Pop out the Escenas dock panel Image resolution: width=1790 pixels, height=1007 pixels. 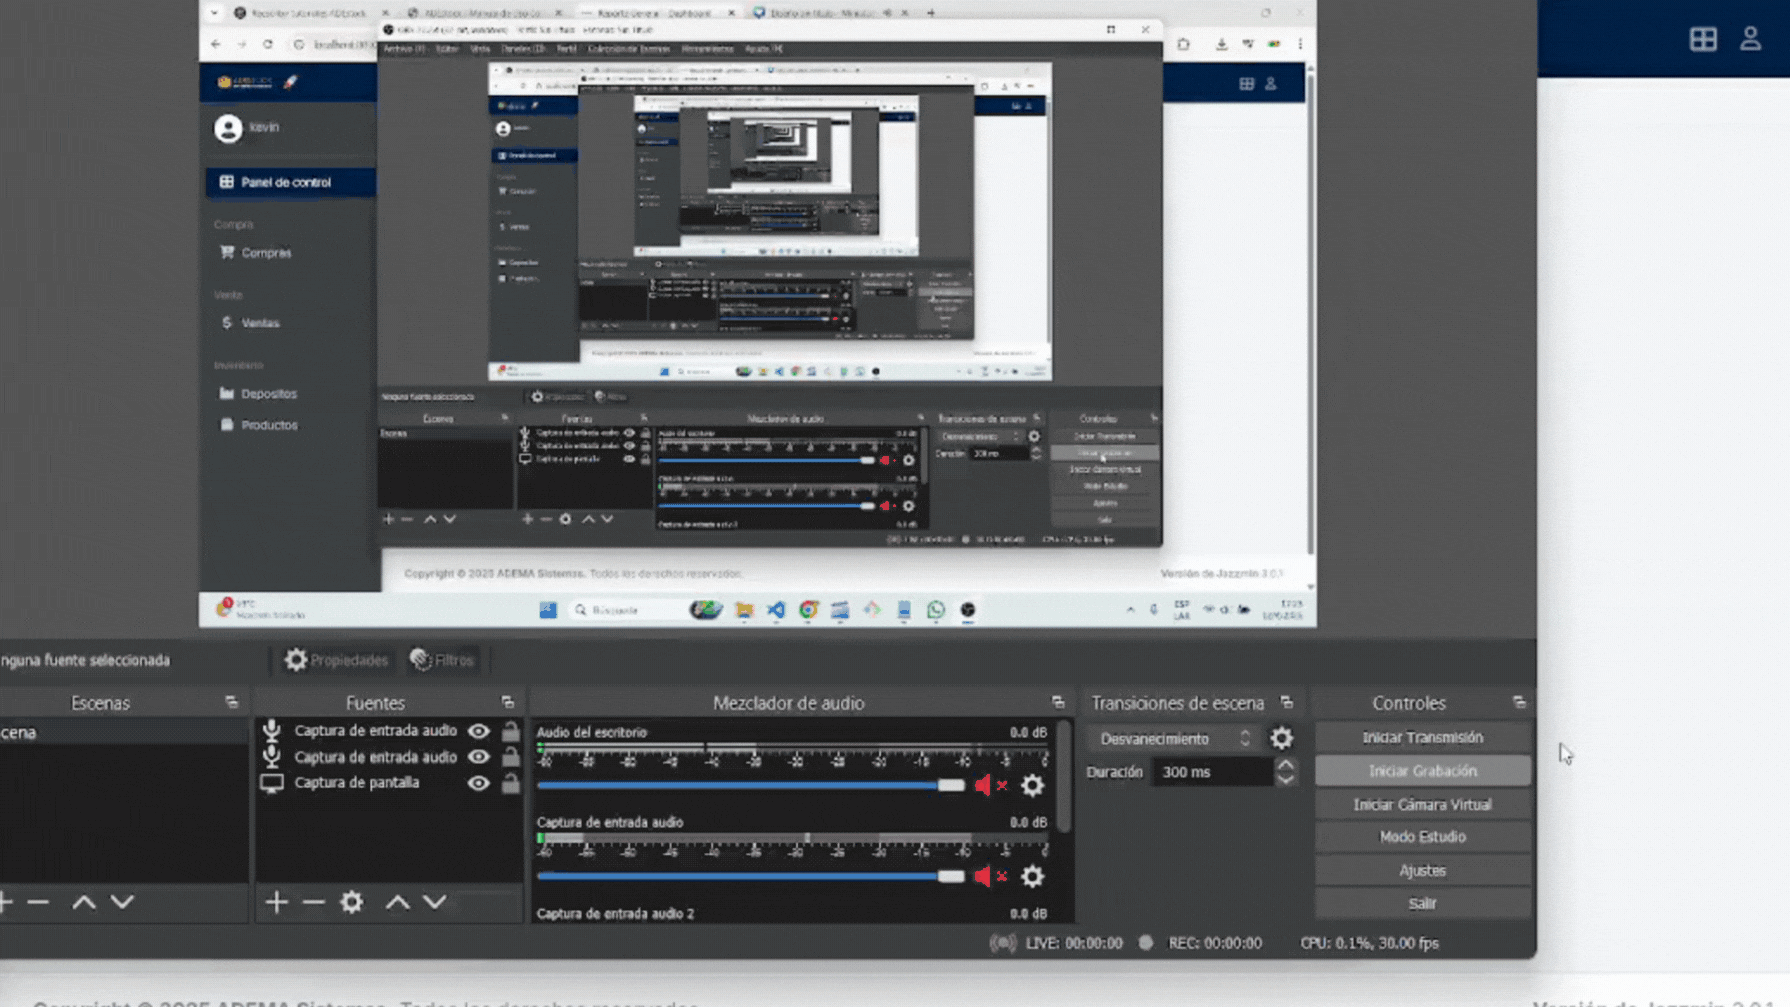(232, 703)
